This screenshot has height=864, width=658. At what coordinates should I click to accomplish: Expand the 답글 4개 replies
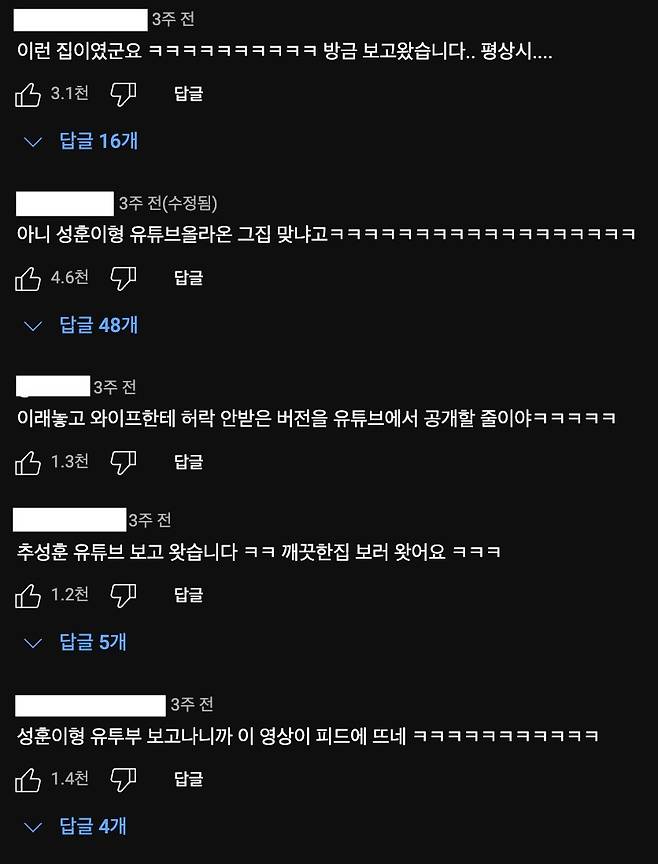point(75,827)
